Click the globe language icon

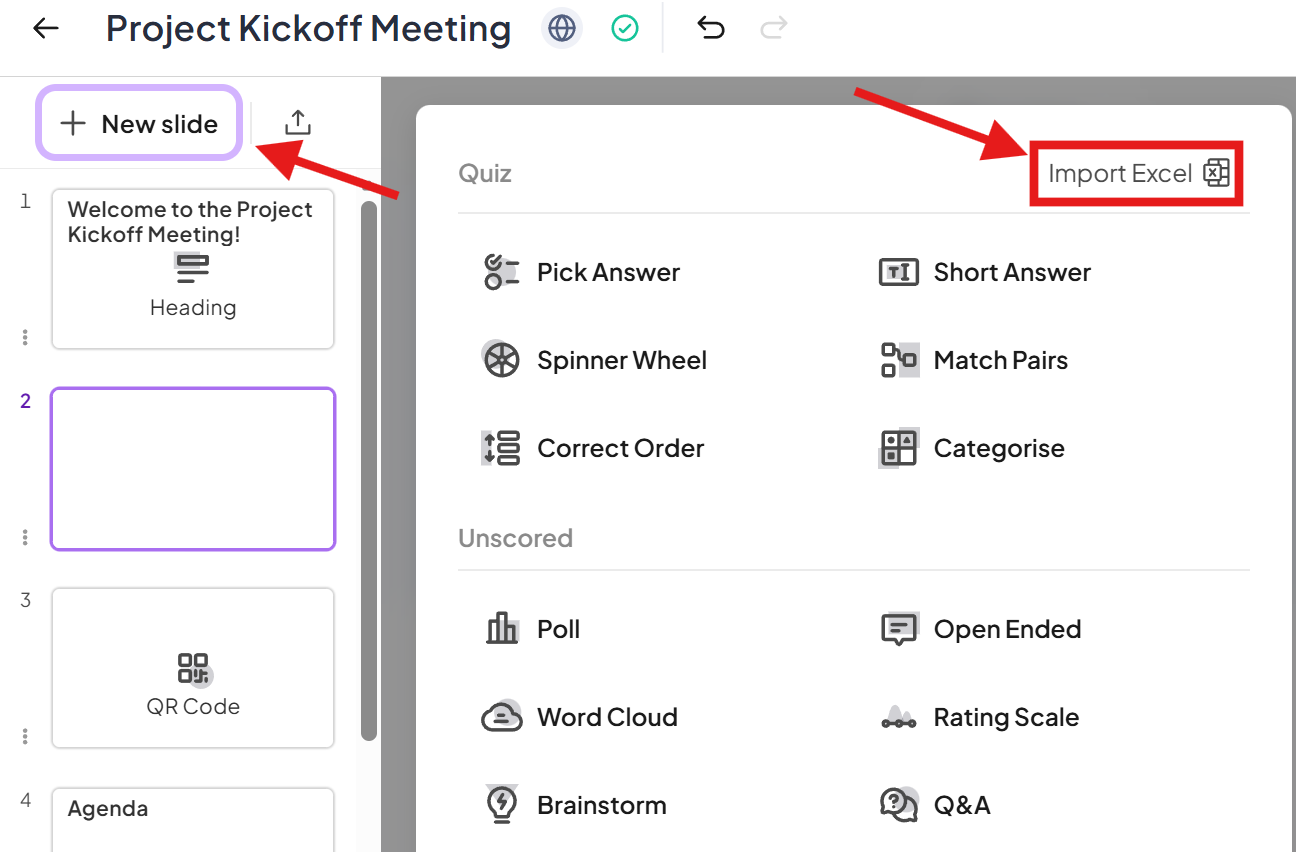[x=562, y=29]
